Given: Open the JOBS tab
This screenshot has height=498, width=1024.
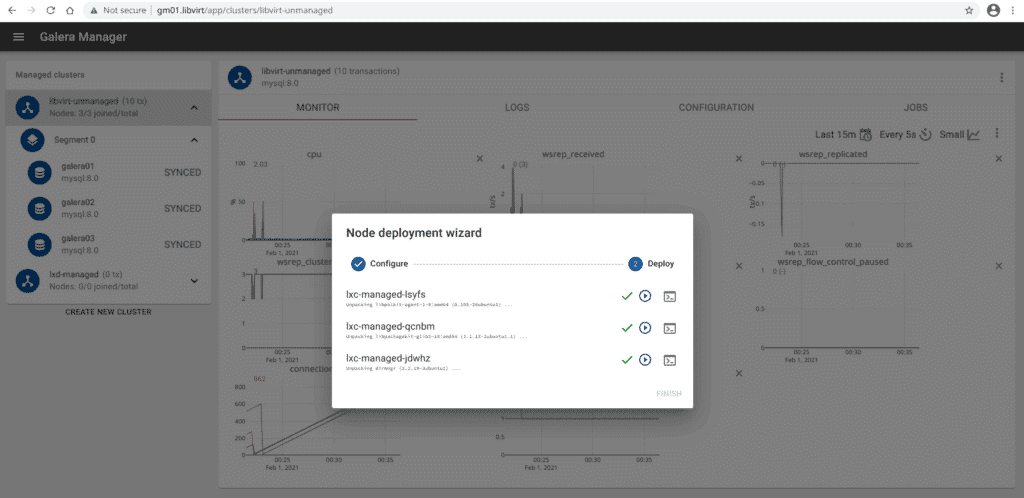Looking at the screenshot, I should coord(915,107).
